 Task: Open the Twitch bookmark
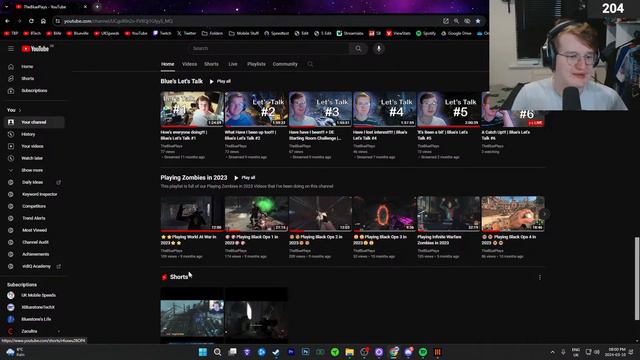(x=162, y=33)
